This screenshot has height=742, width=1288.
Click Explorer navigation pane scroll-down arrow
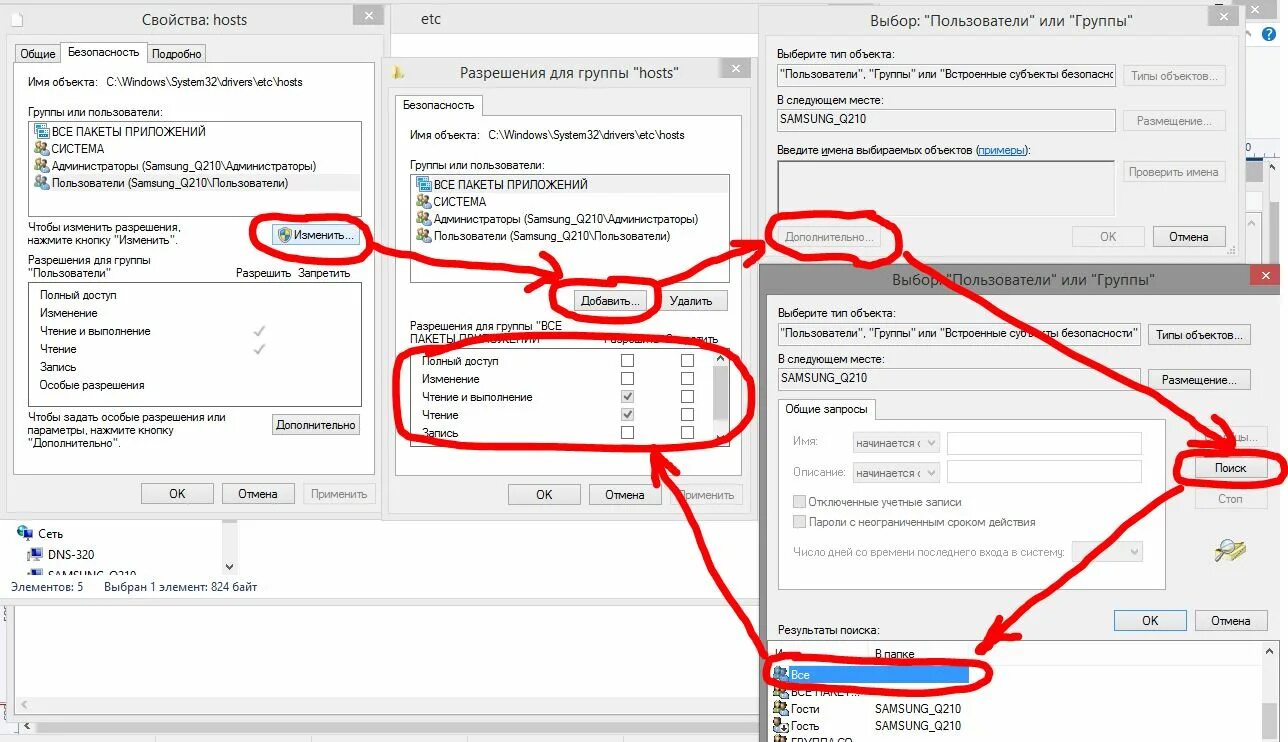tap(229, 566)
